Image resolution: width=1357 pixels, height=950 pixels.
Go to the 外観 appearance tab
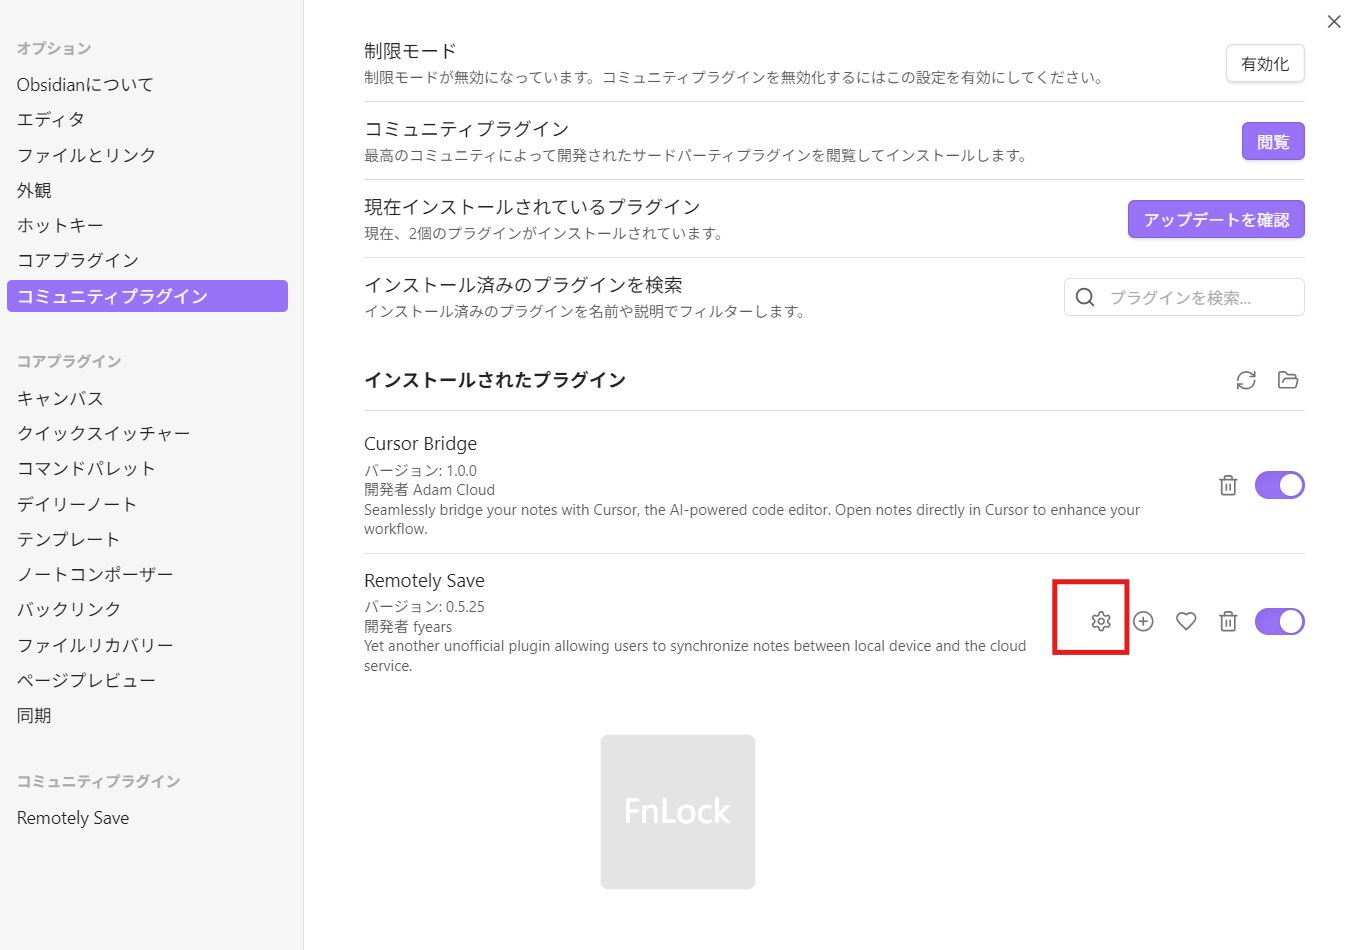(147, 190)
